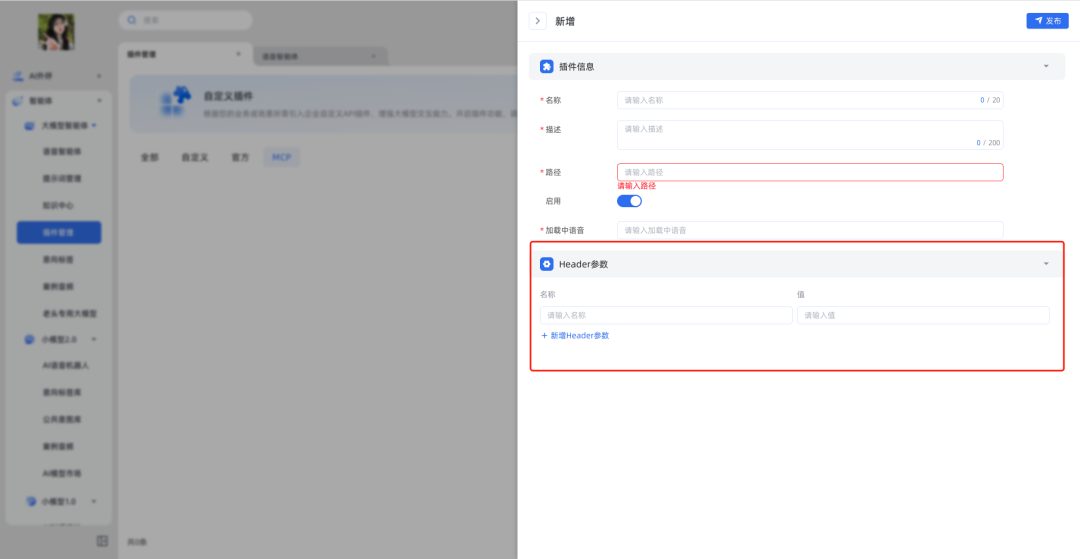This screenshot has width=1080, height=559.
Task: Click the 描述 text area
Action: point(809,135)
